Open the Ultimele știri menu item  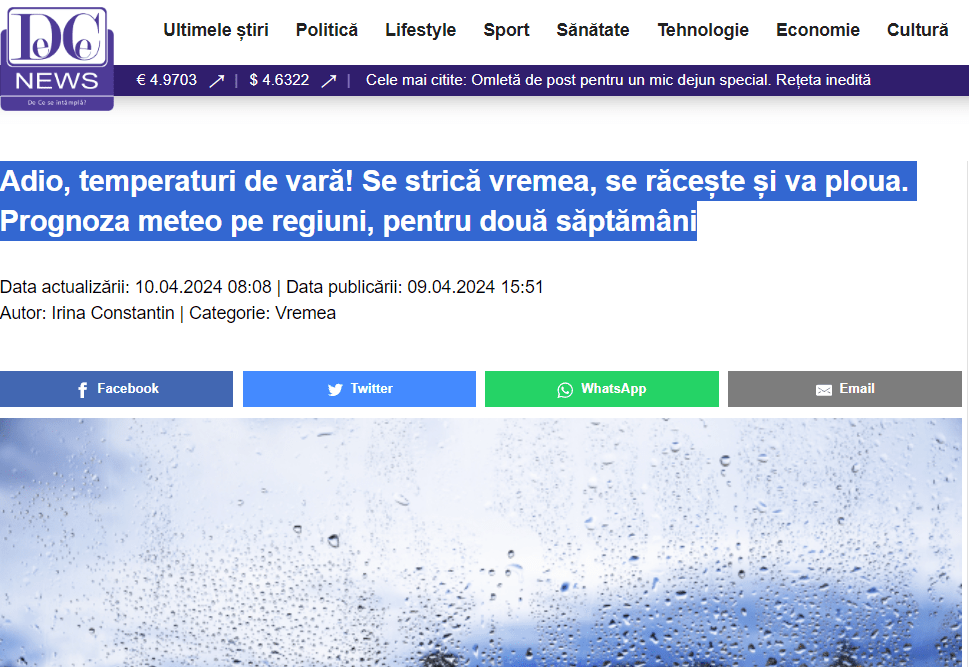pos(216,30)
